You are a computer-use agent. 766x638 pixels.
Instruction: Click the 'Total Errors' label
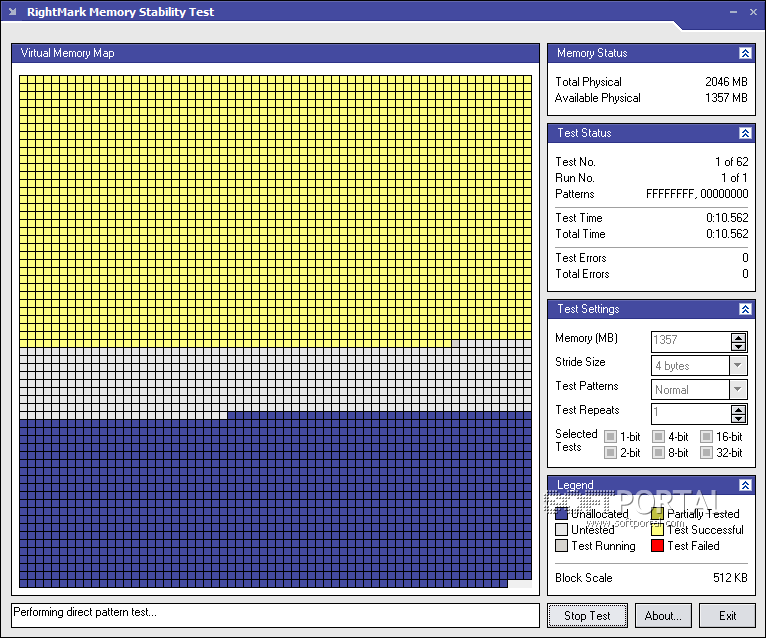[582, 274]
